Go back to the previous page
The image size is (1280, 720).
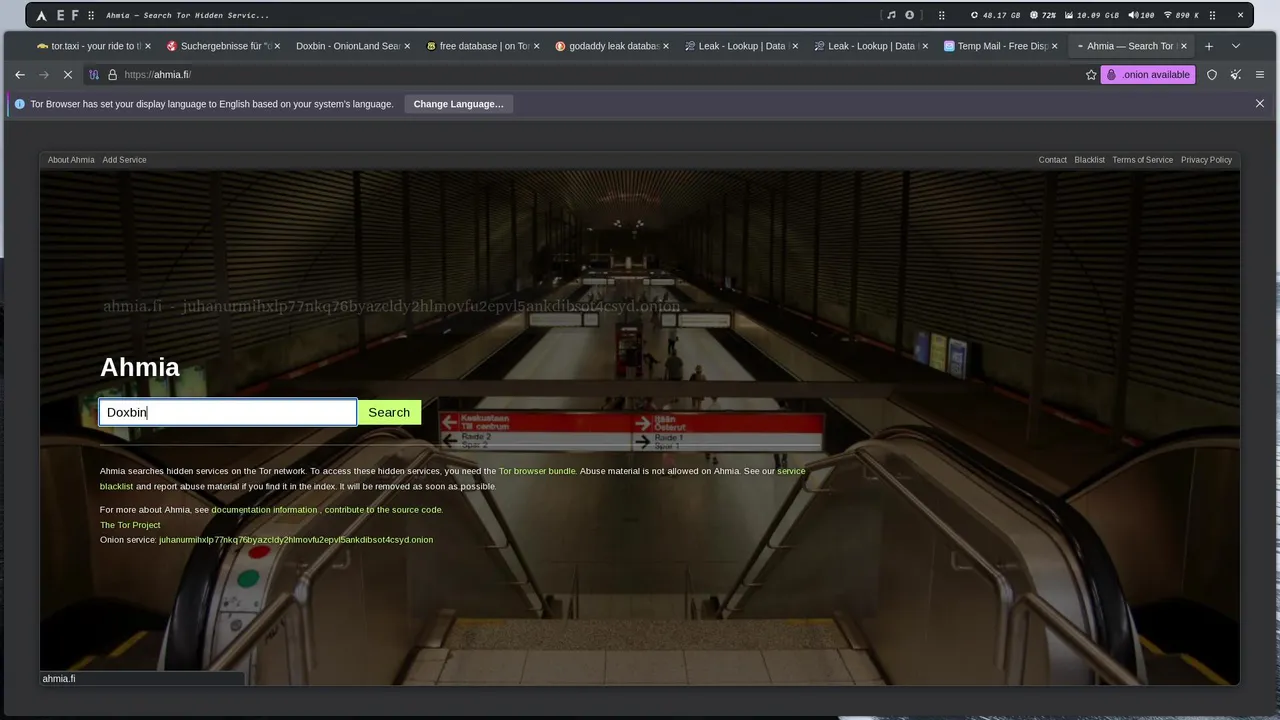[20, 75]
